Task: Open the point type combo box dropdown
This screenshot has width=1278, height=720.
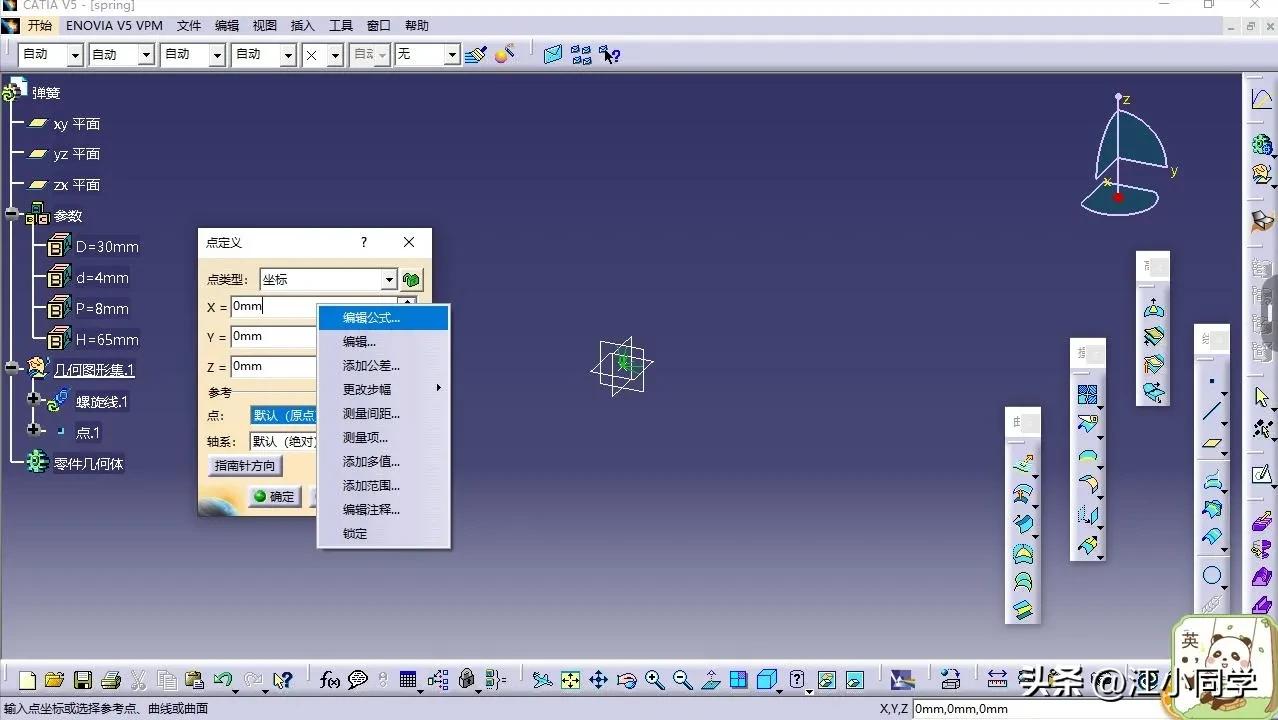Action: pos(389,280)
